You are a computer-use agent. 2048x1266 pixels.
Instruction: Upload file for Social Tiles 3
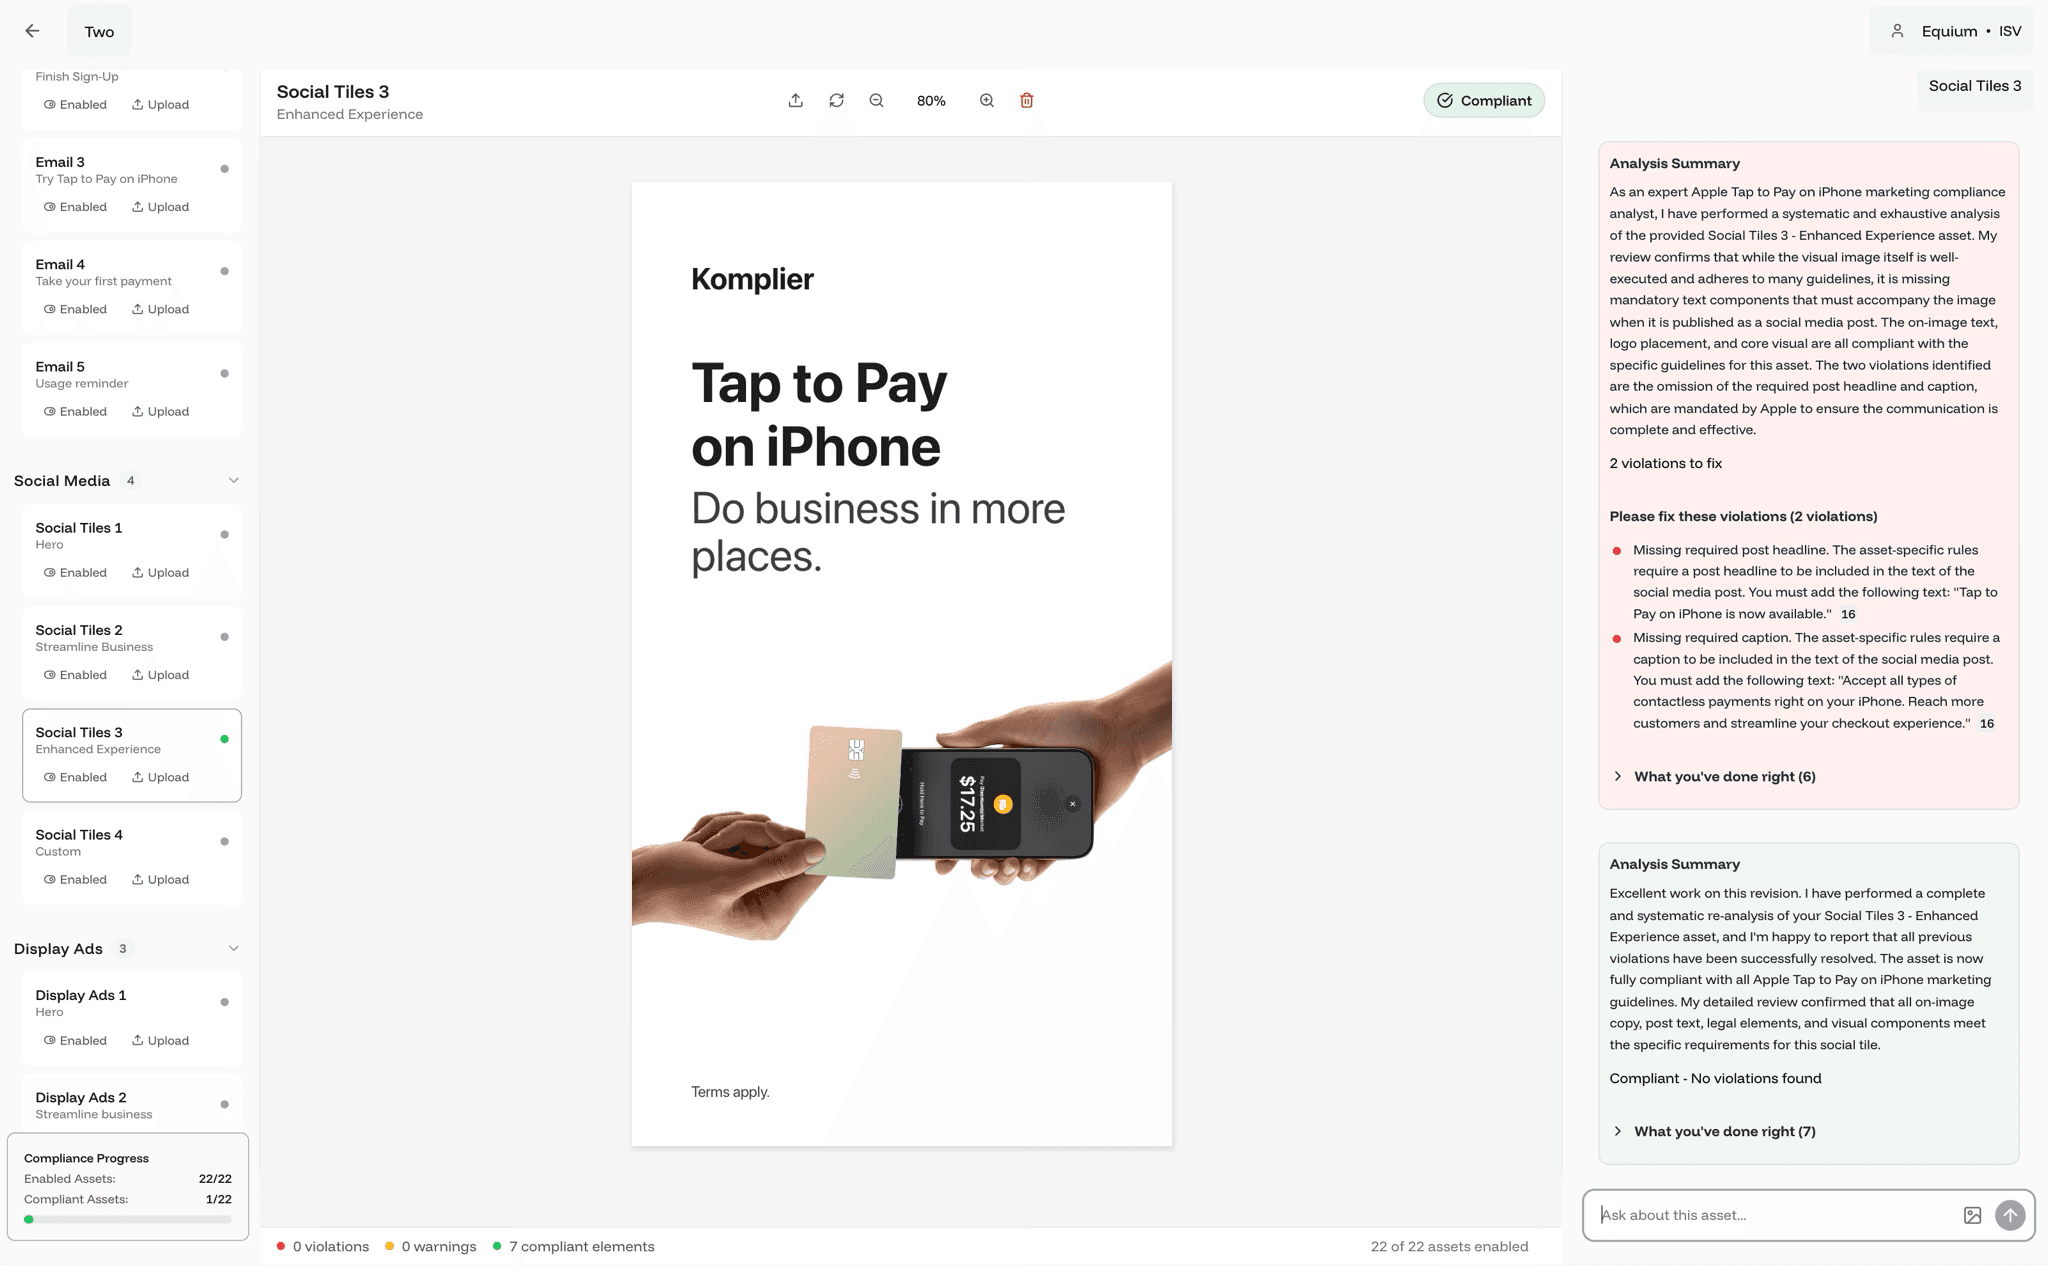pyautogui.click(x=160, y=778)
